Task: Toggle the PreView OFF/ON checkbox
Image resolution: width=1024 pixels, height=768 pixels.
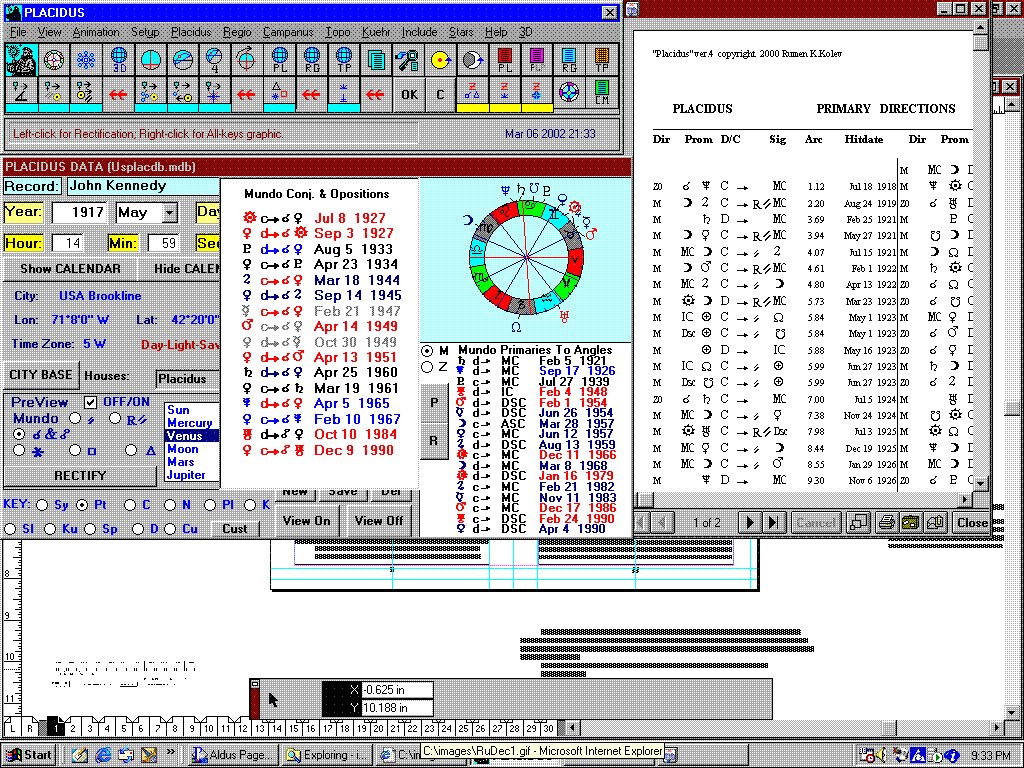Action: point(91,402)
